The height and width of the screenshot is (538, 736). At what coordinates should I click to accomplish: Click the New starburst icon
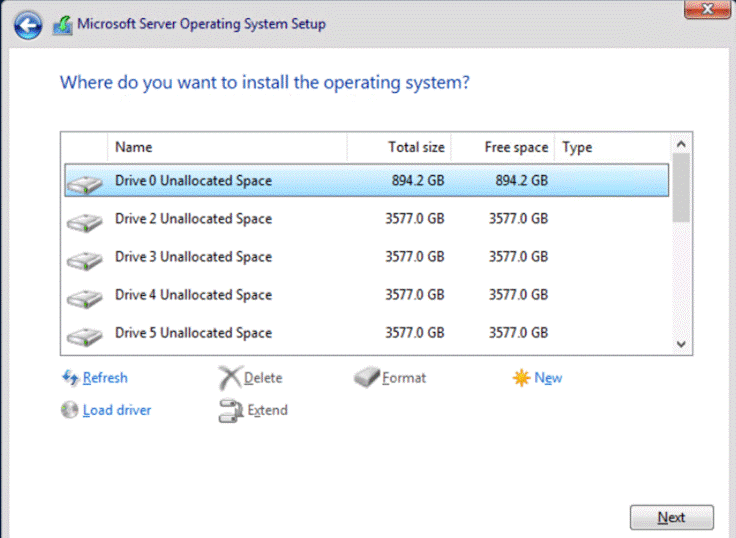point(521,377)
